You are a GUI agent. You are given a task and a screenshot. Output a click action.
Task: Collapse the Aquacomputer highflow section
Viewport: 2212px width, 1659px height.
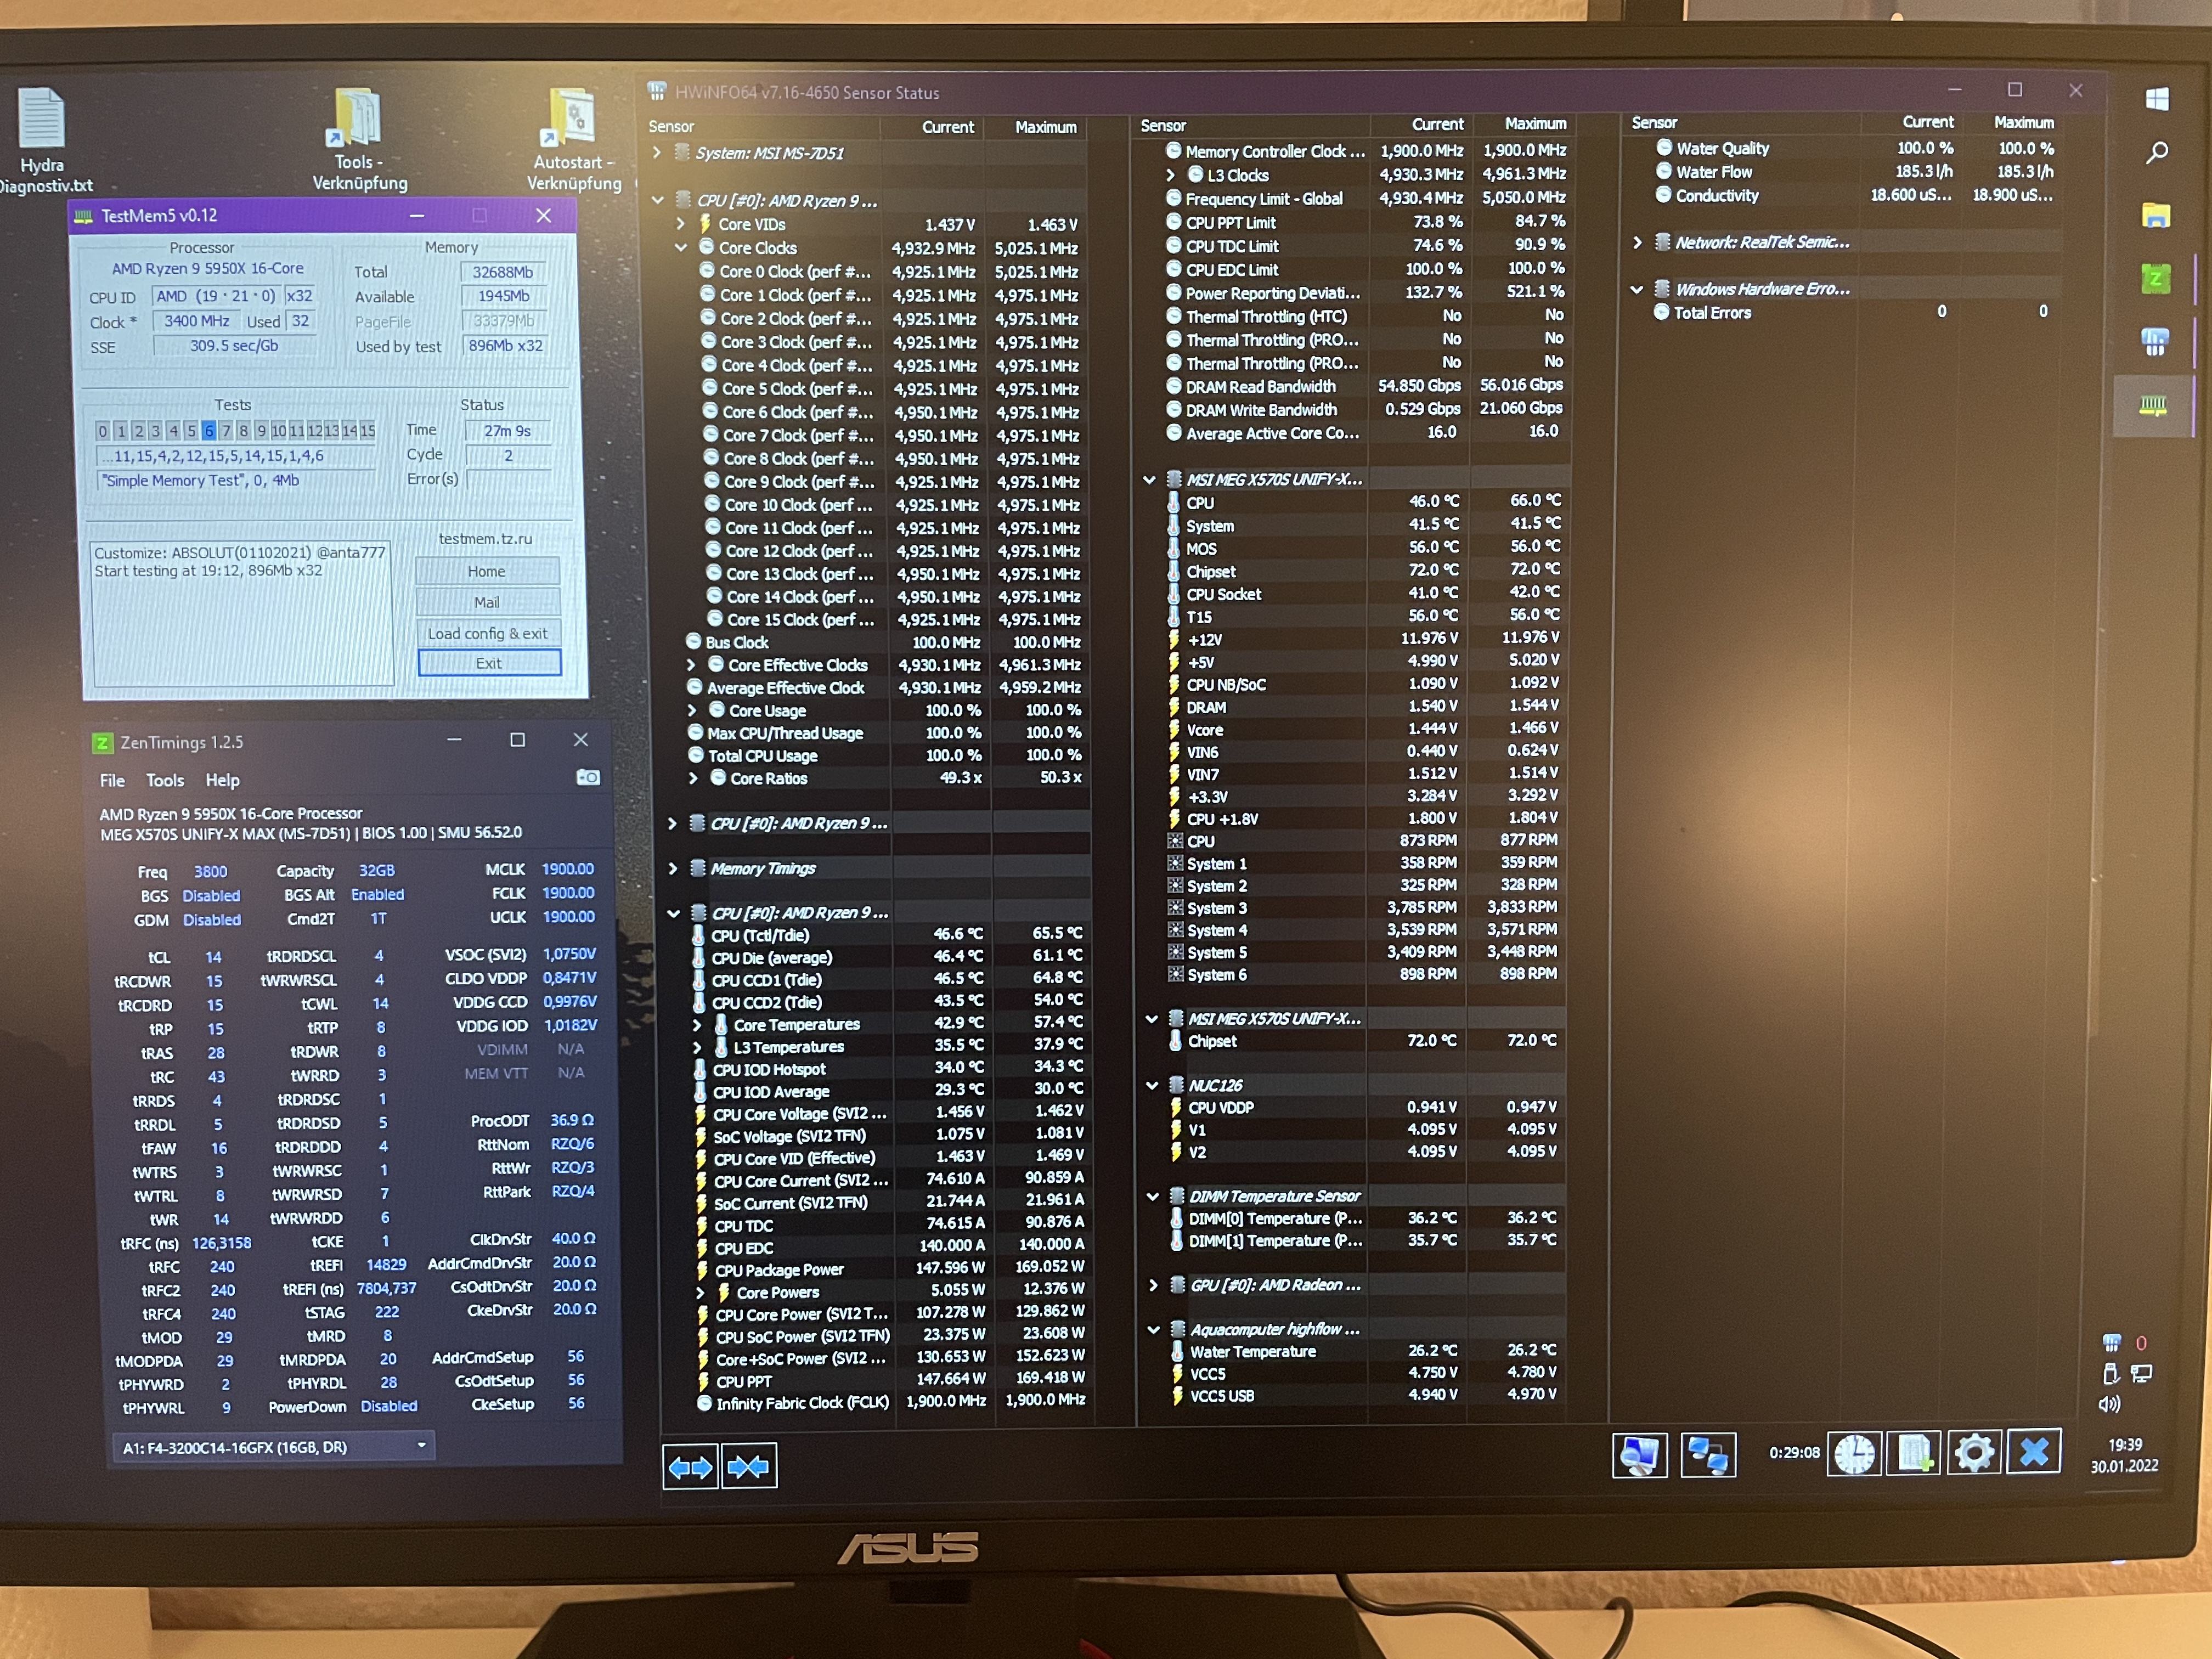pos(1153,1329)
